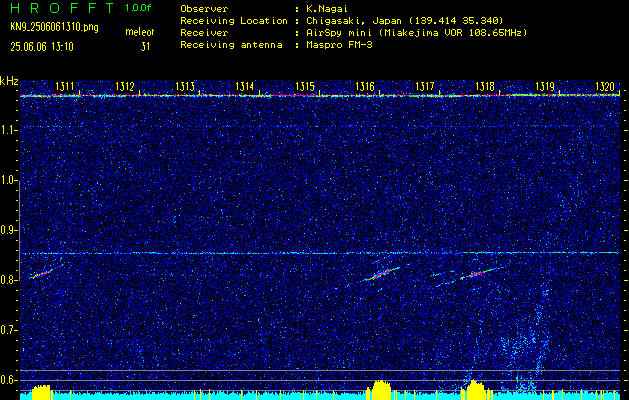
Task: Select the 1318 time marker
Action: (x=485, y=86)
